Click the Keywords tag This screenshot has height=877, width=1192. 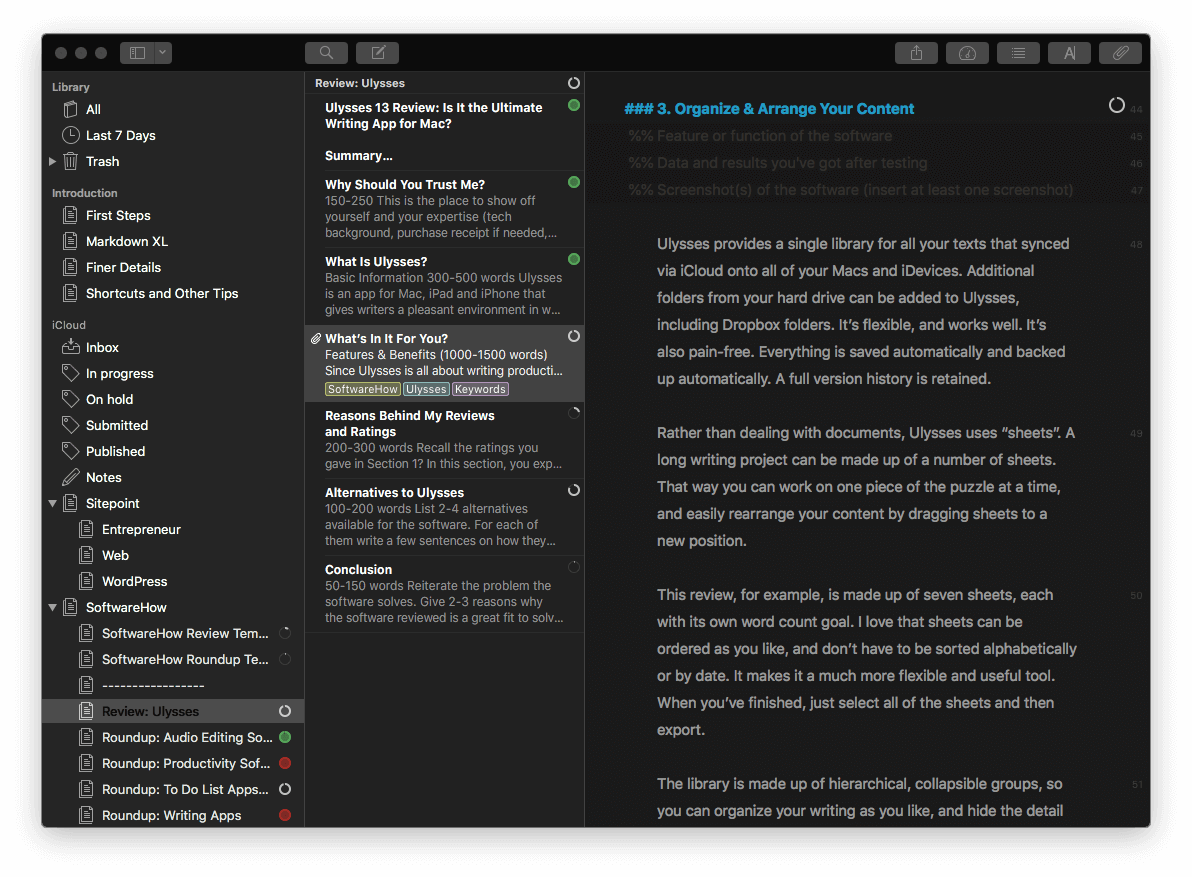coord(480,389)
